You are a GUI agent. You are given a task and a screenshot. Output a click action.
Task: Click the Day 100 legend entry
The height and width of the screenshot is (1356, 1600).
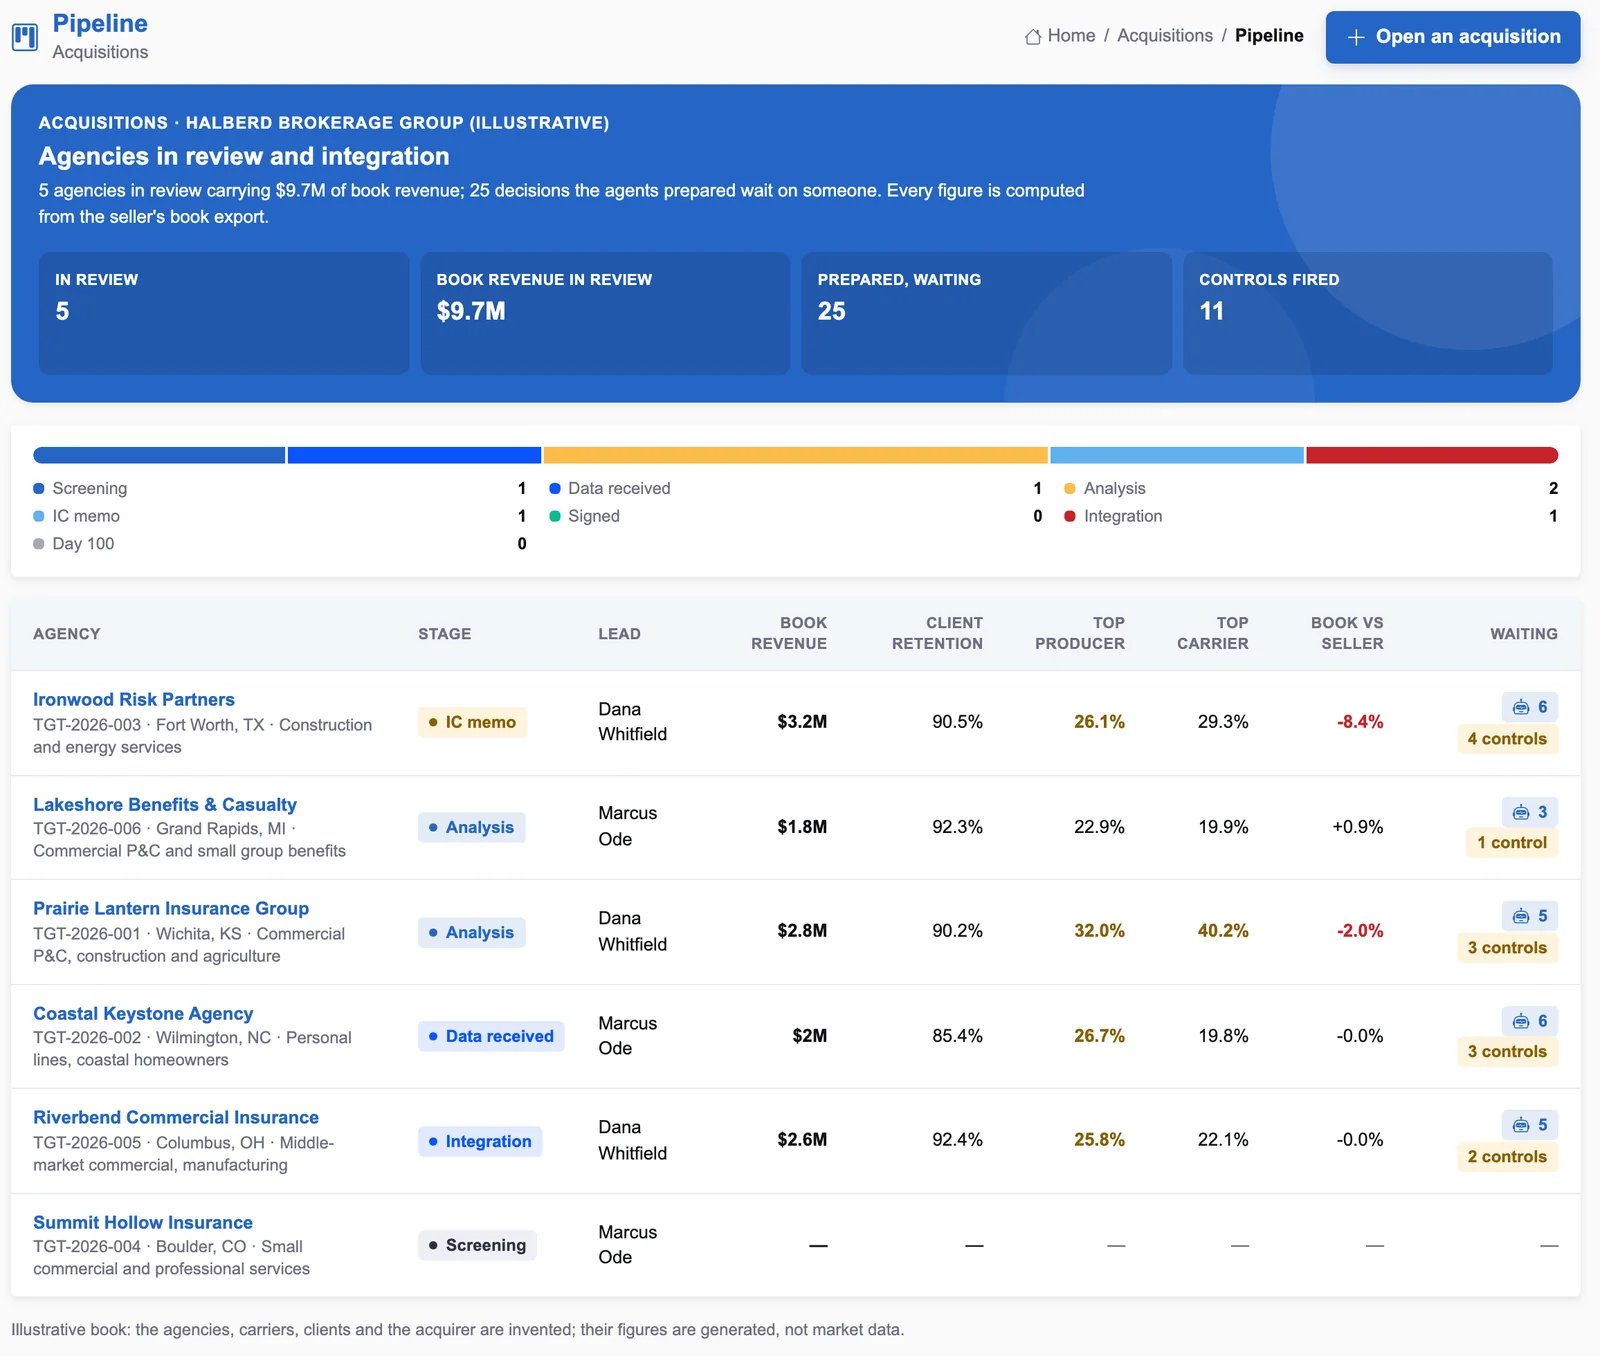coord(280,544)
